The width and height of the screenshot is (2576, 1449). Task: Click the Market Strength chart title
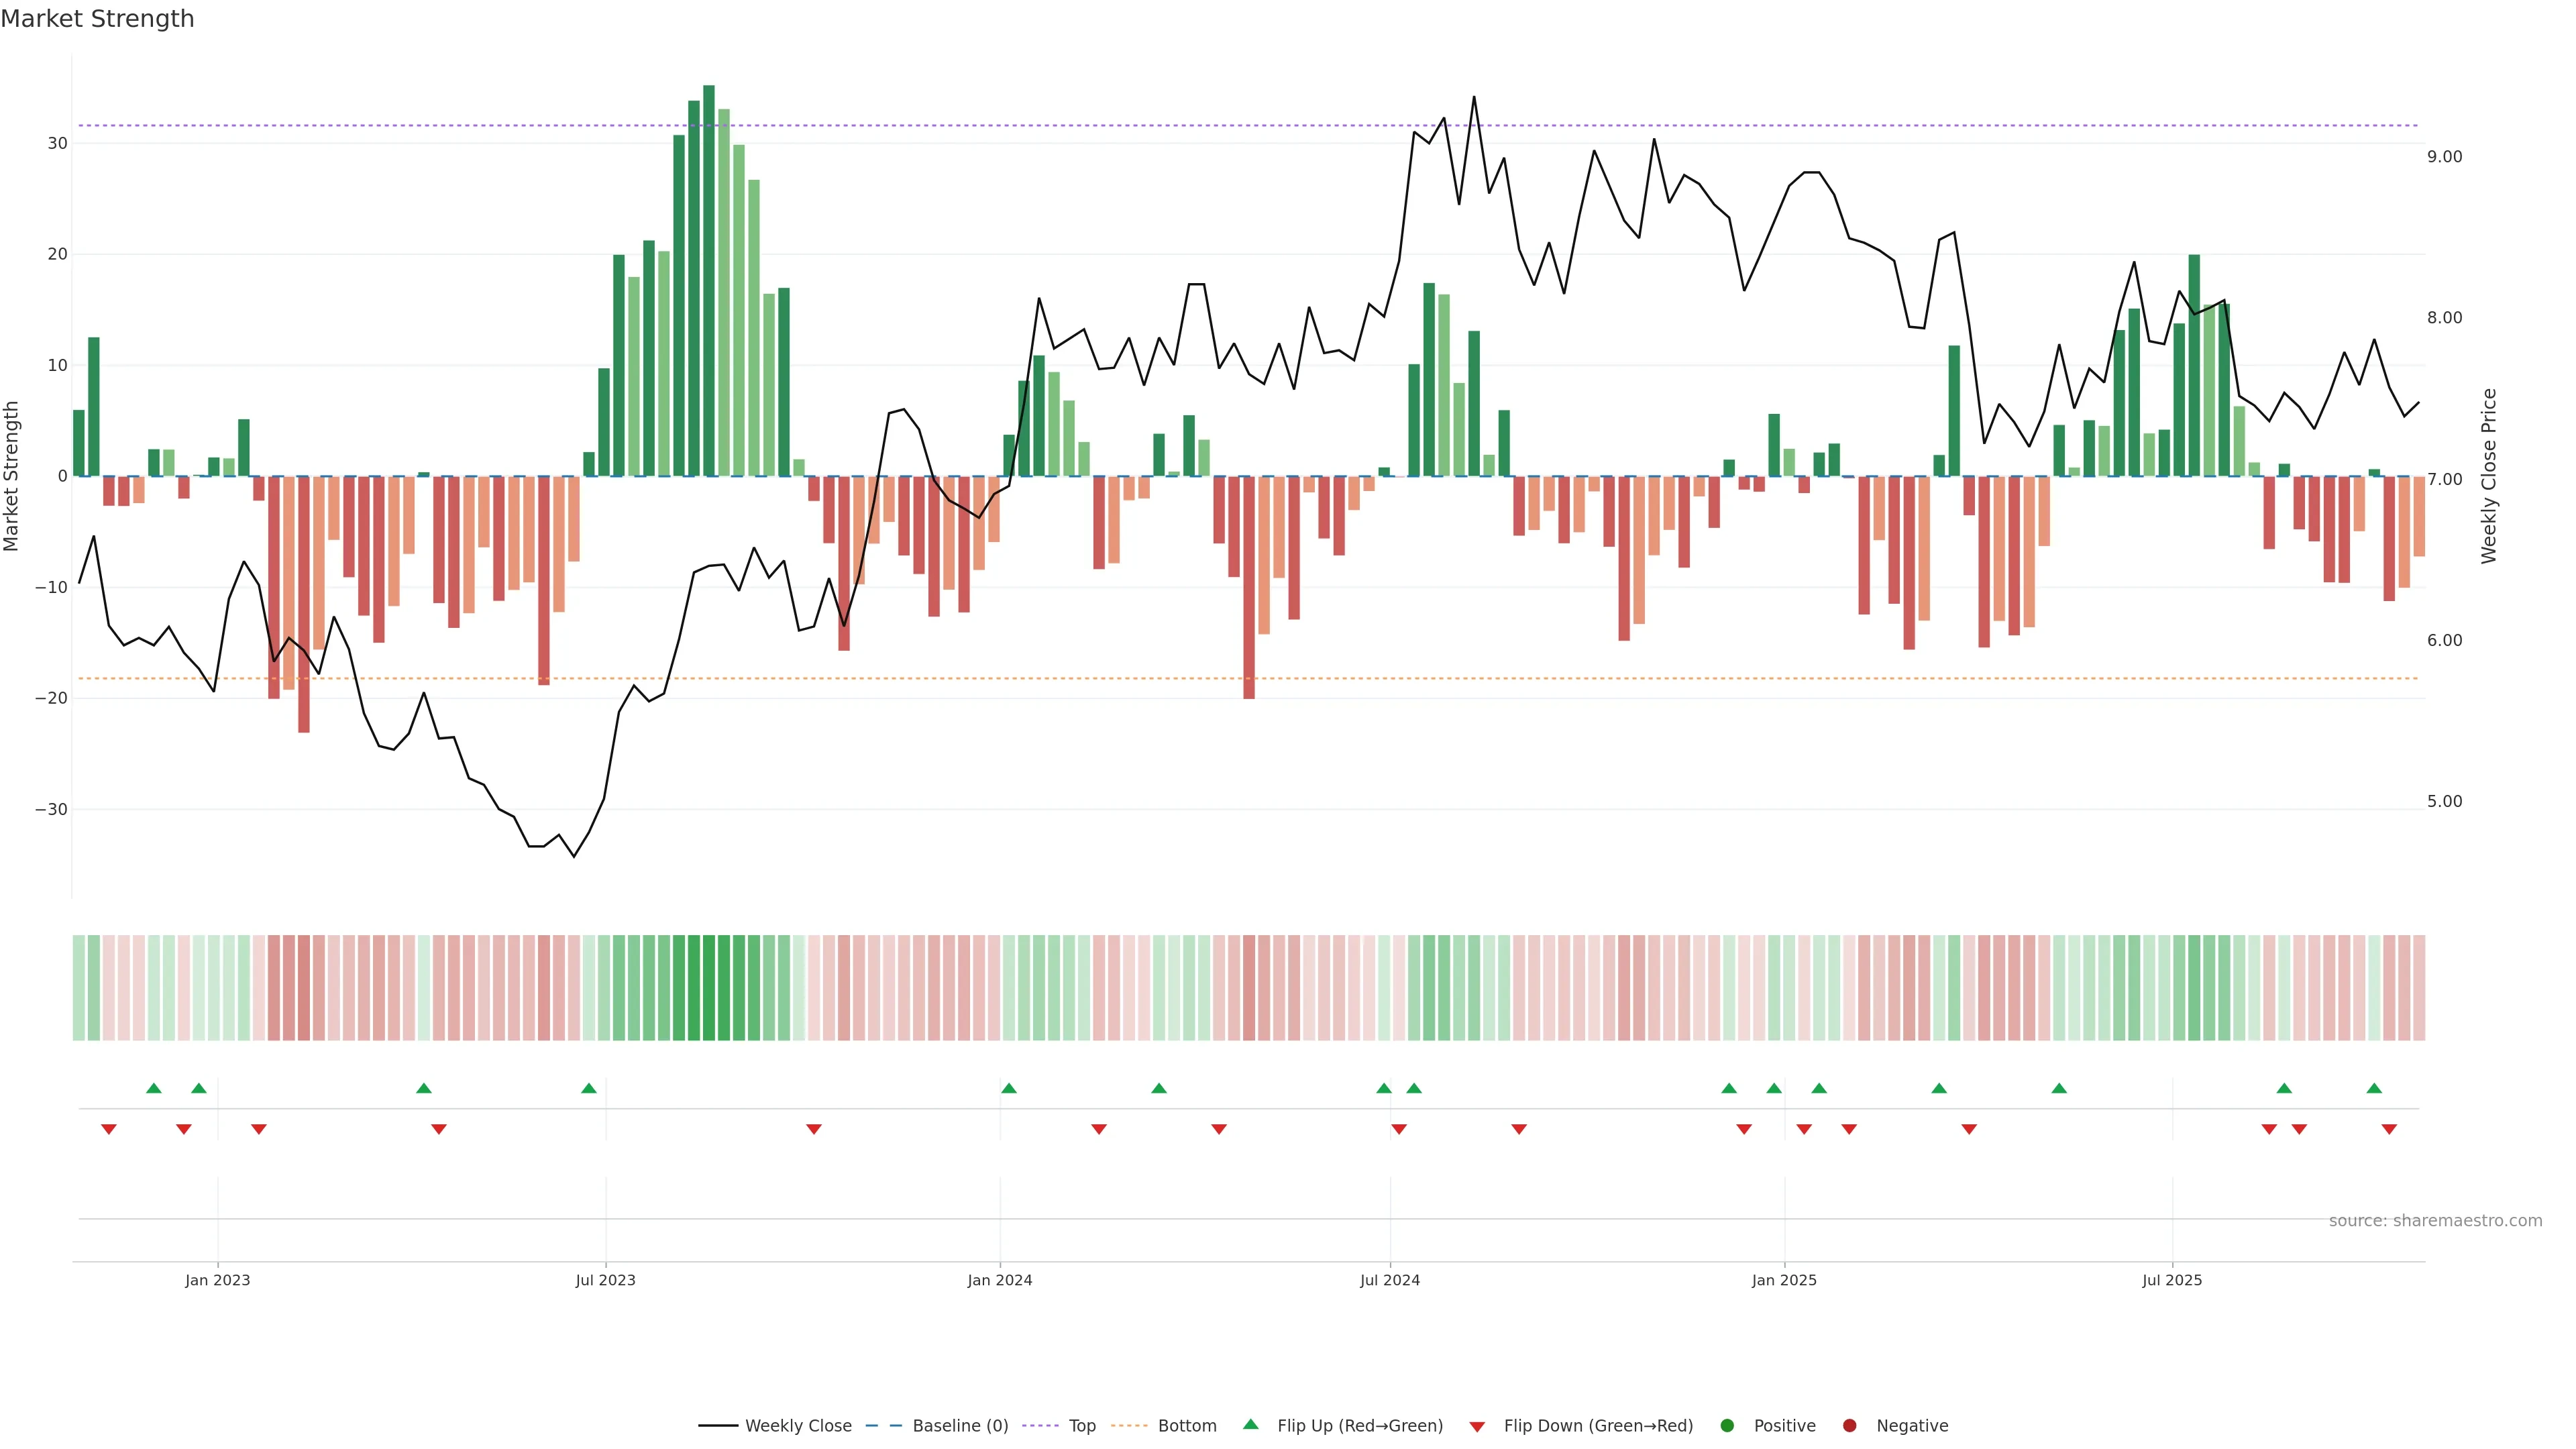[x=97, y=19]
